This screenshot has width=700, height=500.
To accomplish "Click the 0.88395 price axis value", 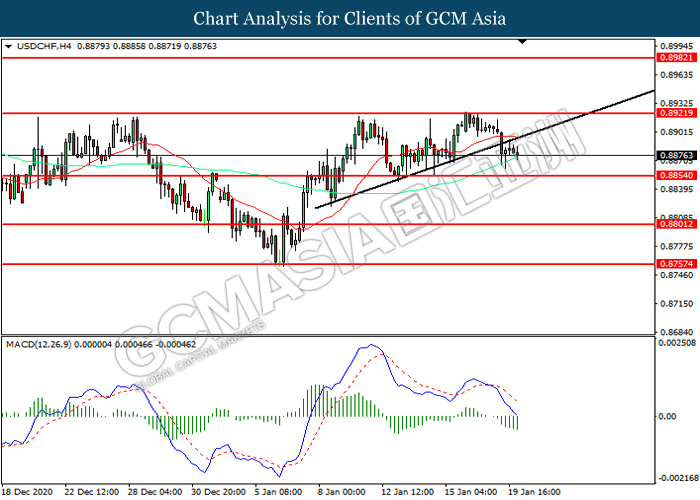I will coord(677,189).
